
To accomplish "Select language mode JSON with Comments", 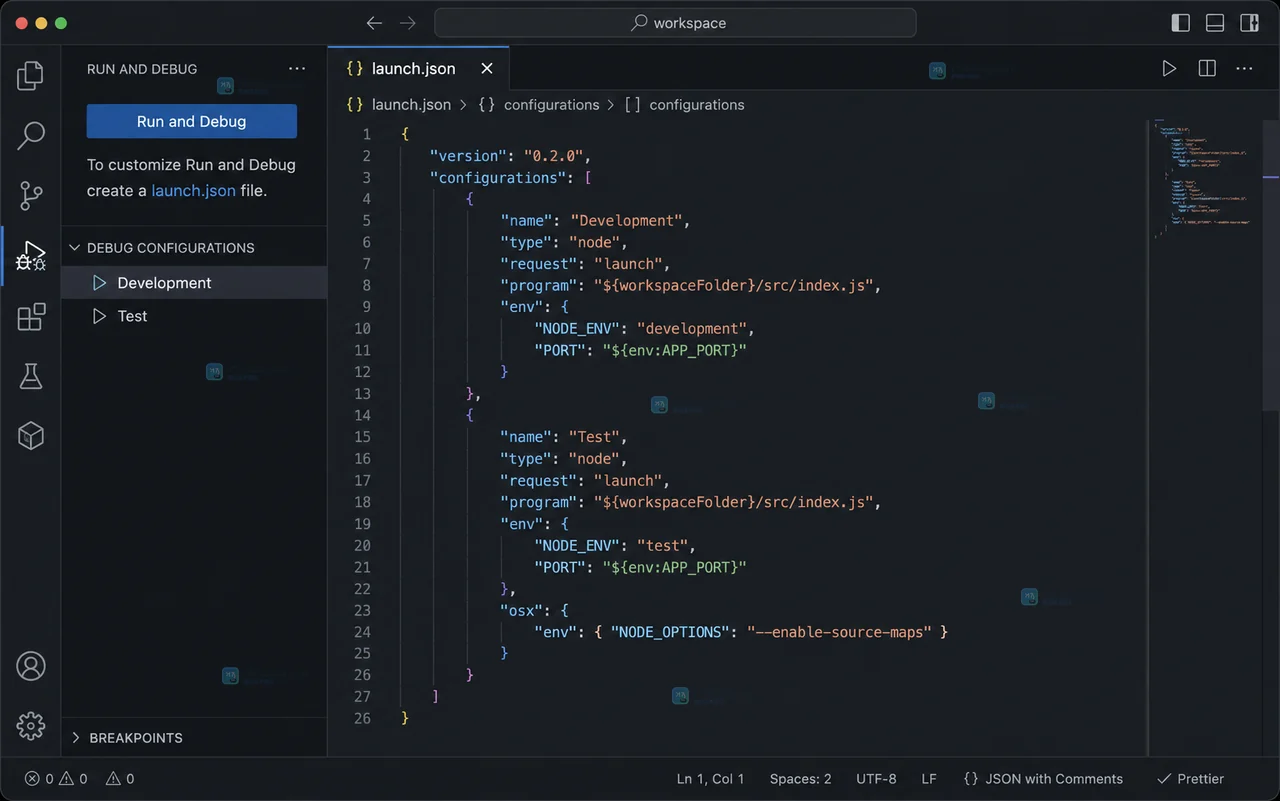I will click(1043, 778).
